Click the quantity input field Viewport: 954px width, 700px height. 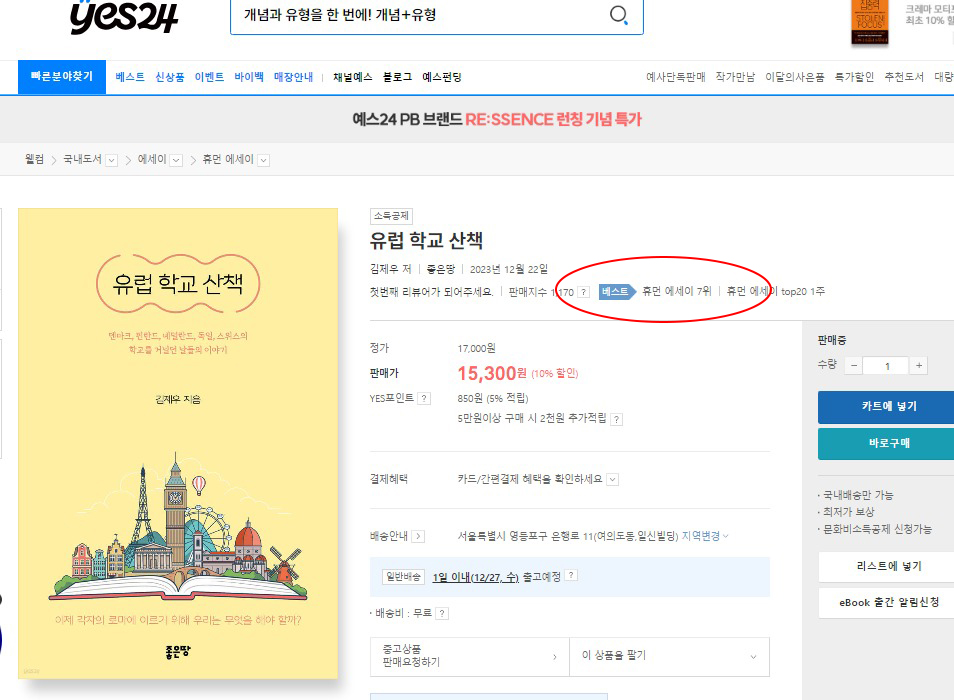tap(886, 366)
